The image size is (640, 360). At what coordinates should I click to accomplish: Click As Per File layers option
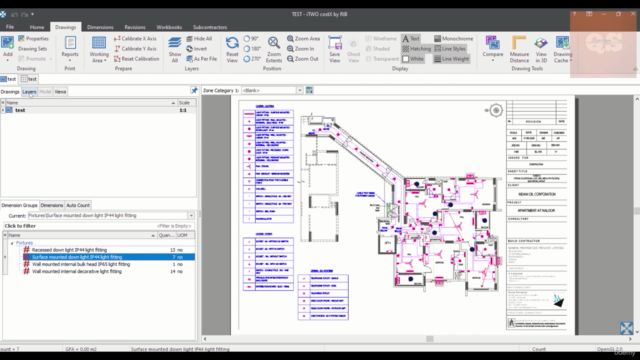[x=202, y=59]
